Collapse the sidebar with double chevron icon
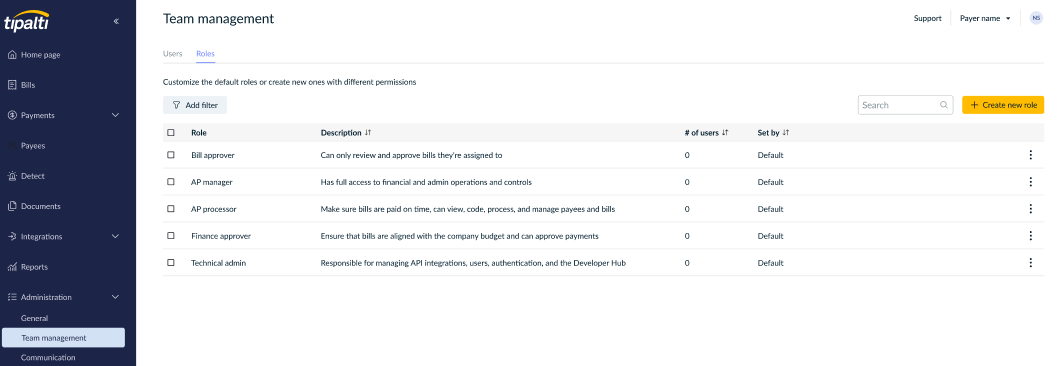This screenshot has height=366, width=1059. click(x=116, y=22)
